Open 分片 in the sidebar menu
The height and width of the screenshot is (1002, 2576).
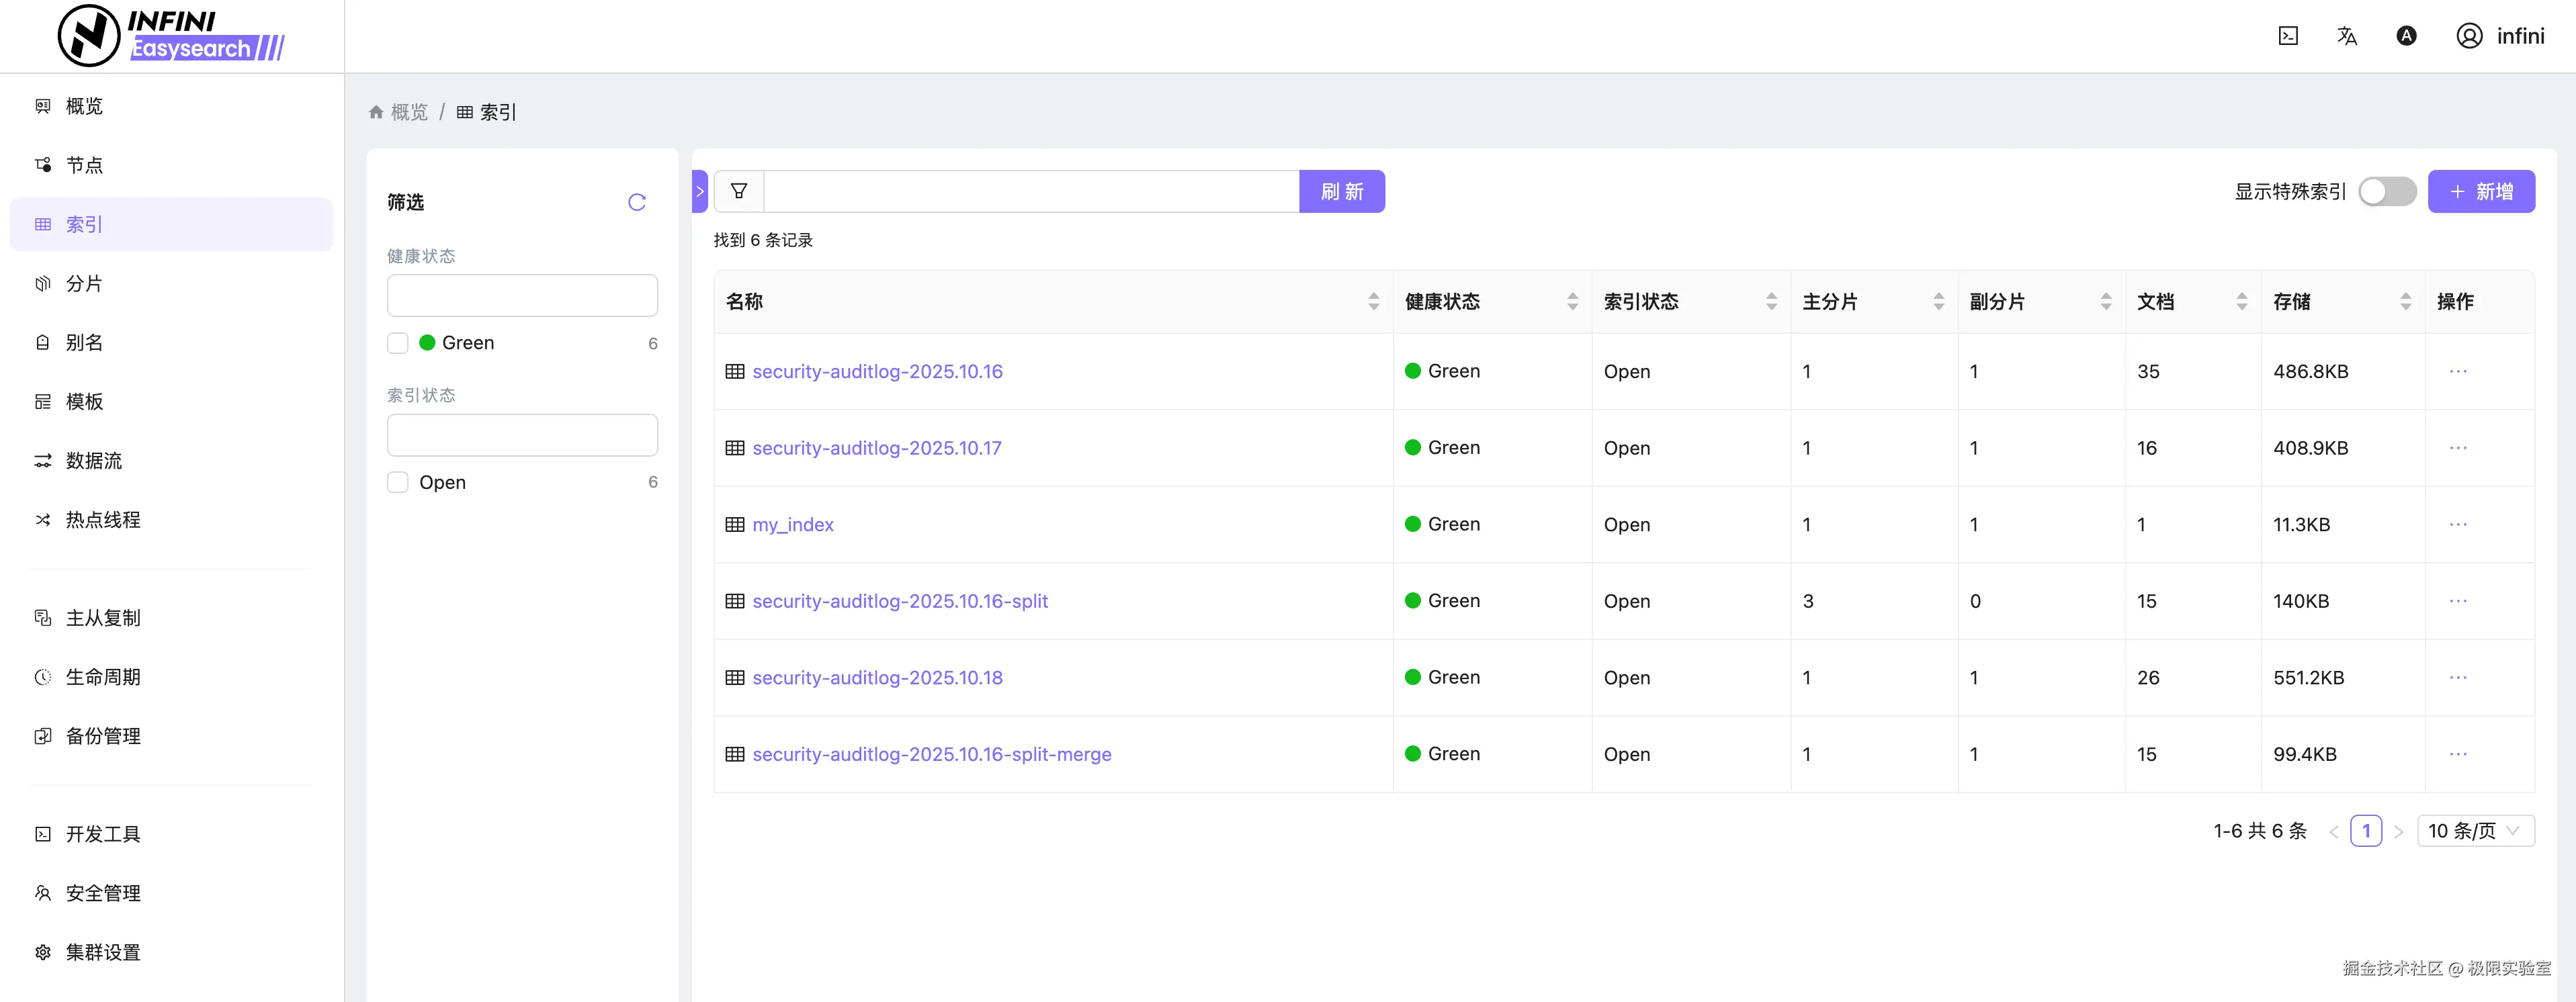[84, 283]
